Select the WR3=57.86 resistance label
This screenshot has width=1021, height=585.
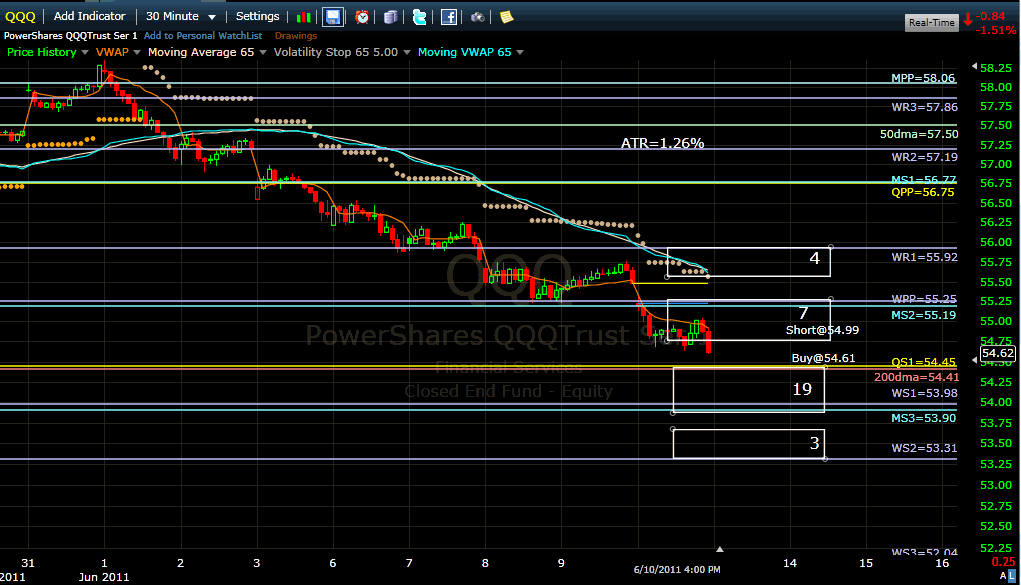coord(925,107)
